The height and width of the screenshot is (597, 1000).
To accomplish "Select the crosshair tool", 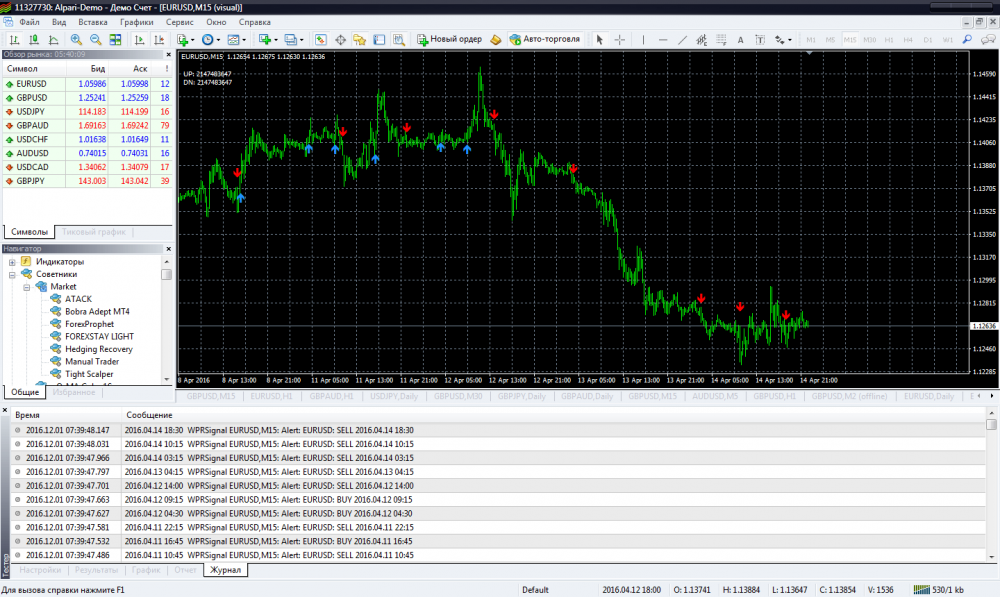I will click(x=619, y=40).
